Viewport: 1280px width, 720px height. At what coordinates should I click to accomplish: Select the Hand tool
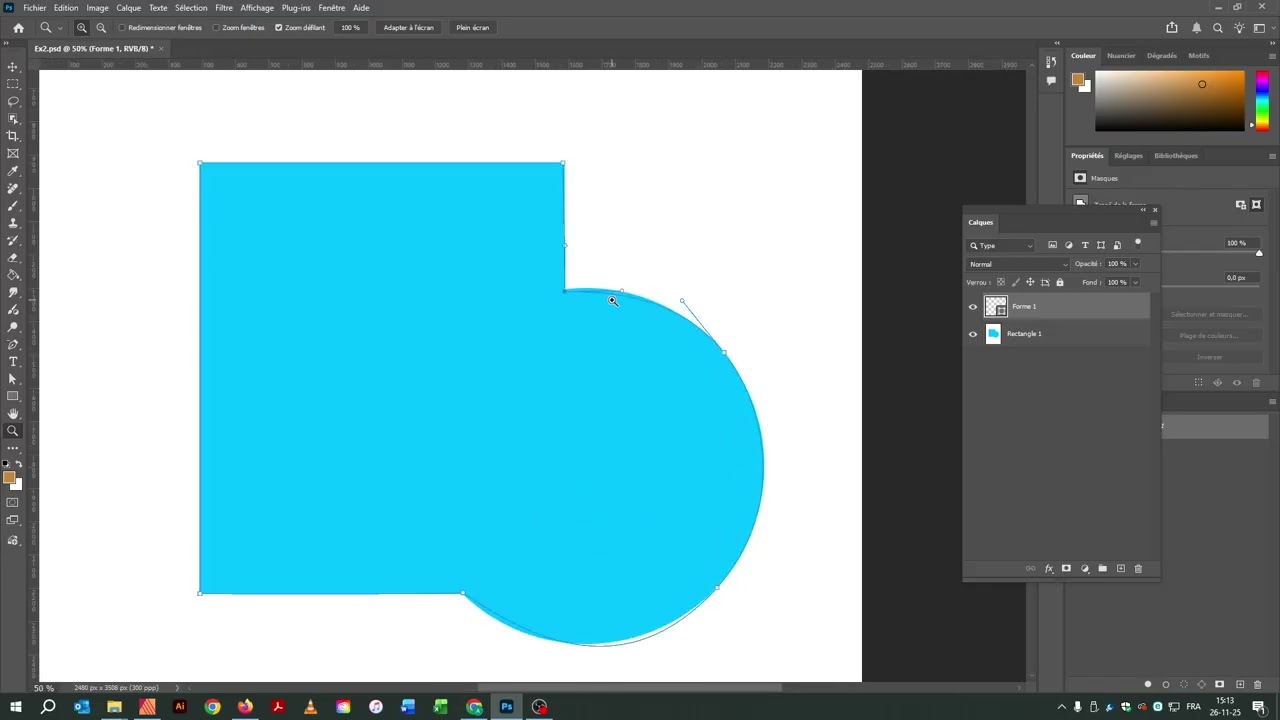point(13,413)
